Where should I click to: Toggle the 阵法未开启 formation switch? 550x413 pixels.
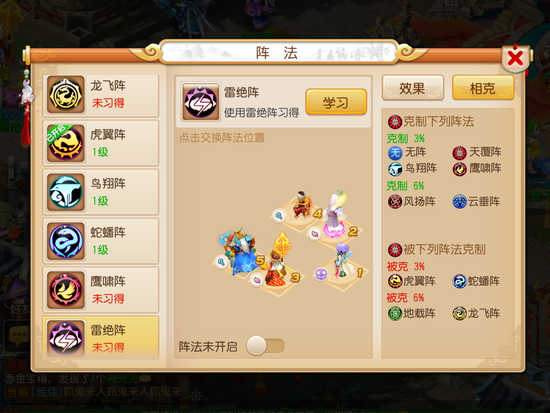[x=265, y=346]
